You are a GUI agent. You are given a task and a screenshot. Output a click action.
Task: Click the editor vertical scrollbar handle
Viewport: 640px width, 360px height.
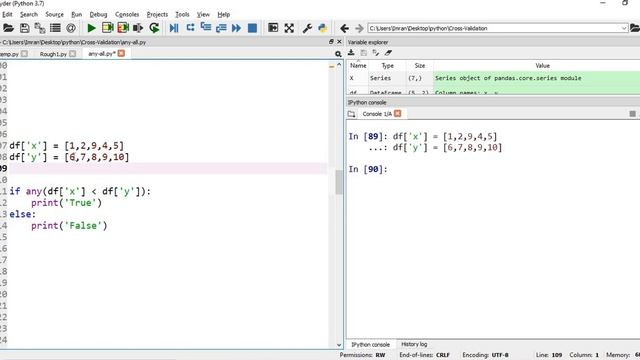(x=339, y=182)
